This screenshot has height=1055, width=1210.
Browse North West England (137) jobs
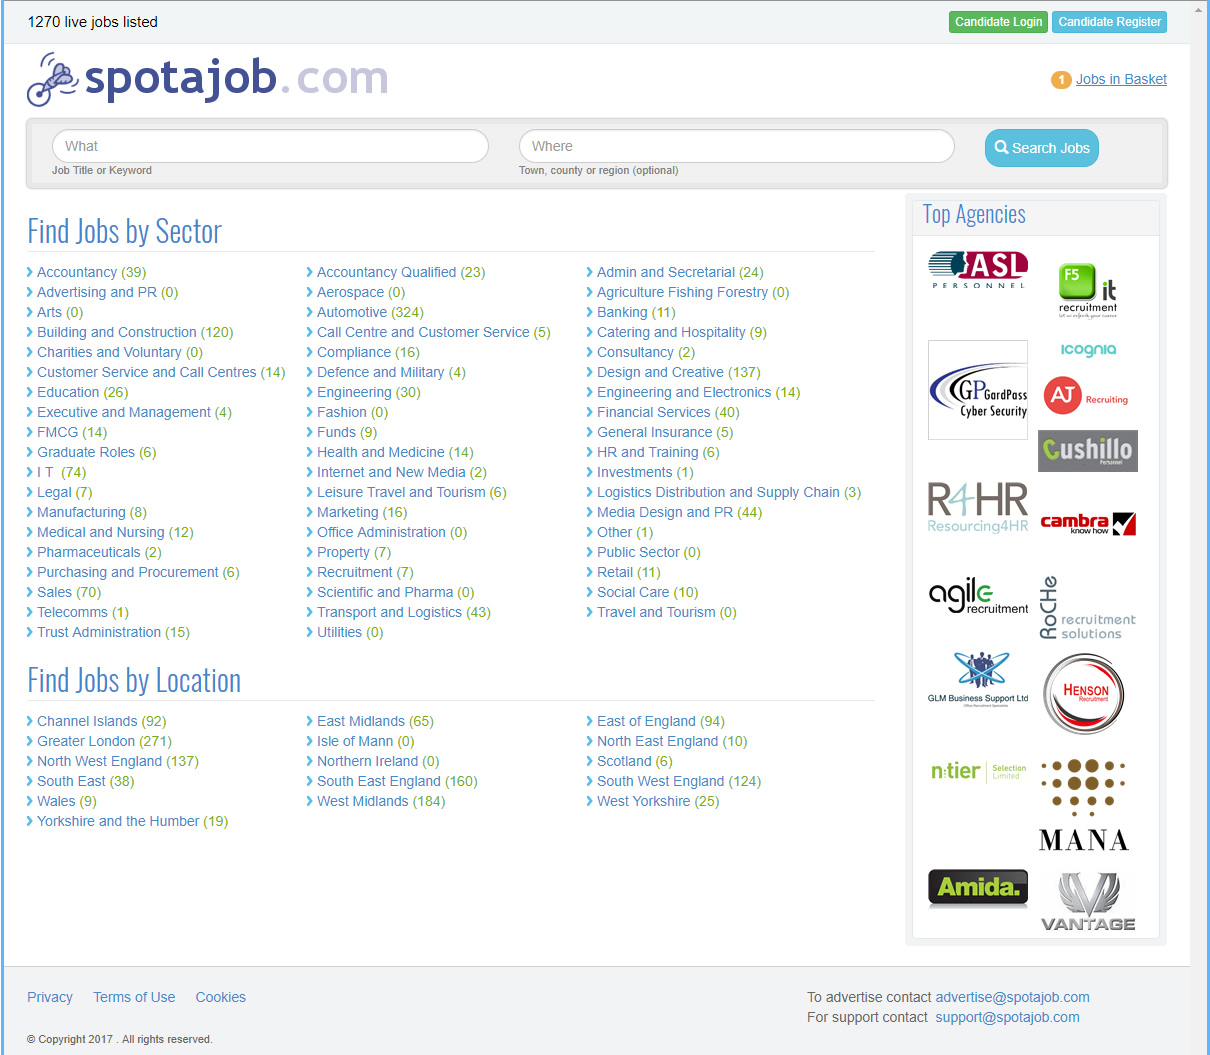pos(118,761)
